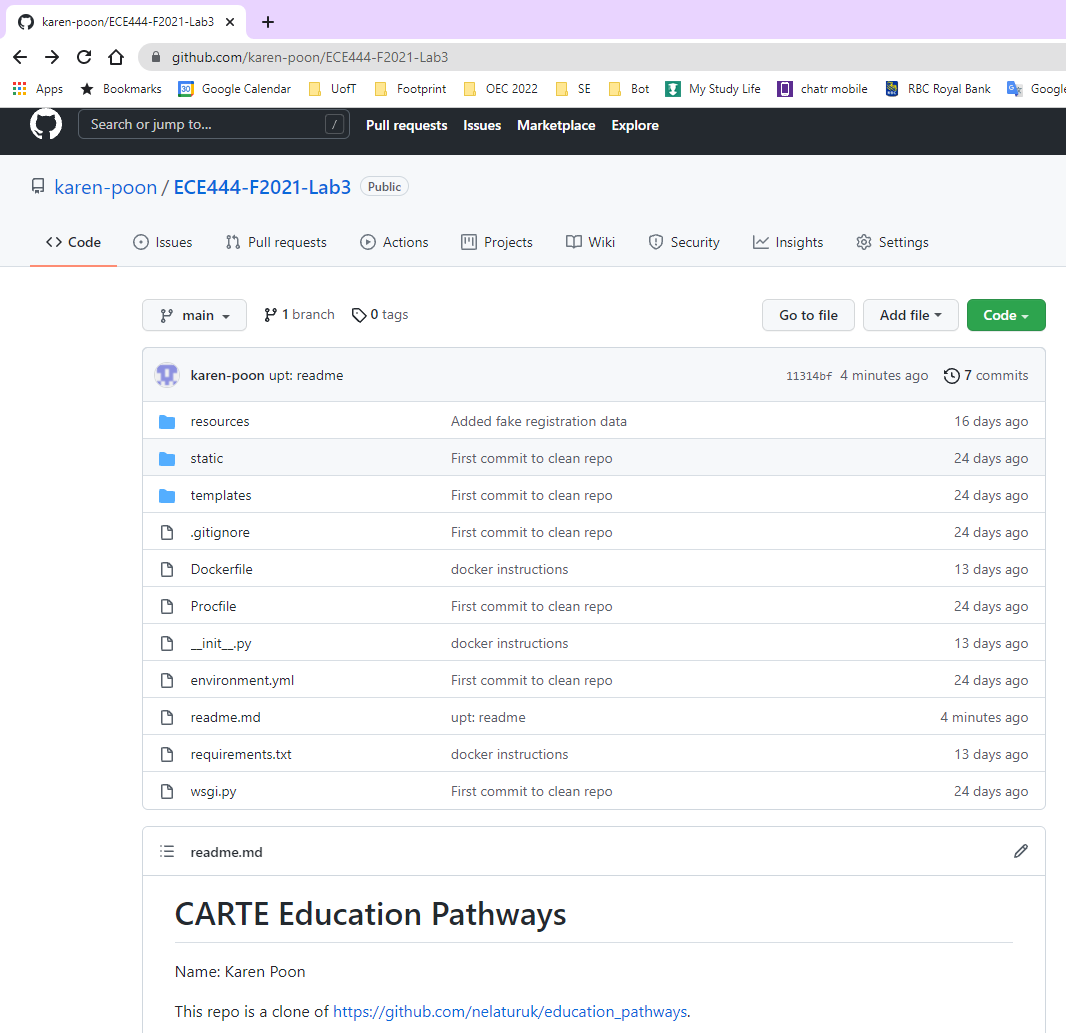Edit readme.md using the pencil icon
The image size is (1066, 1033).
click(x=1021, y=851)
